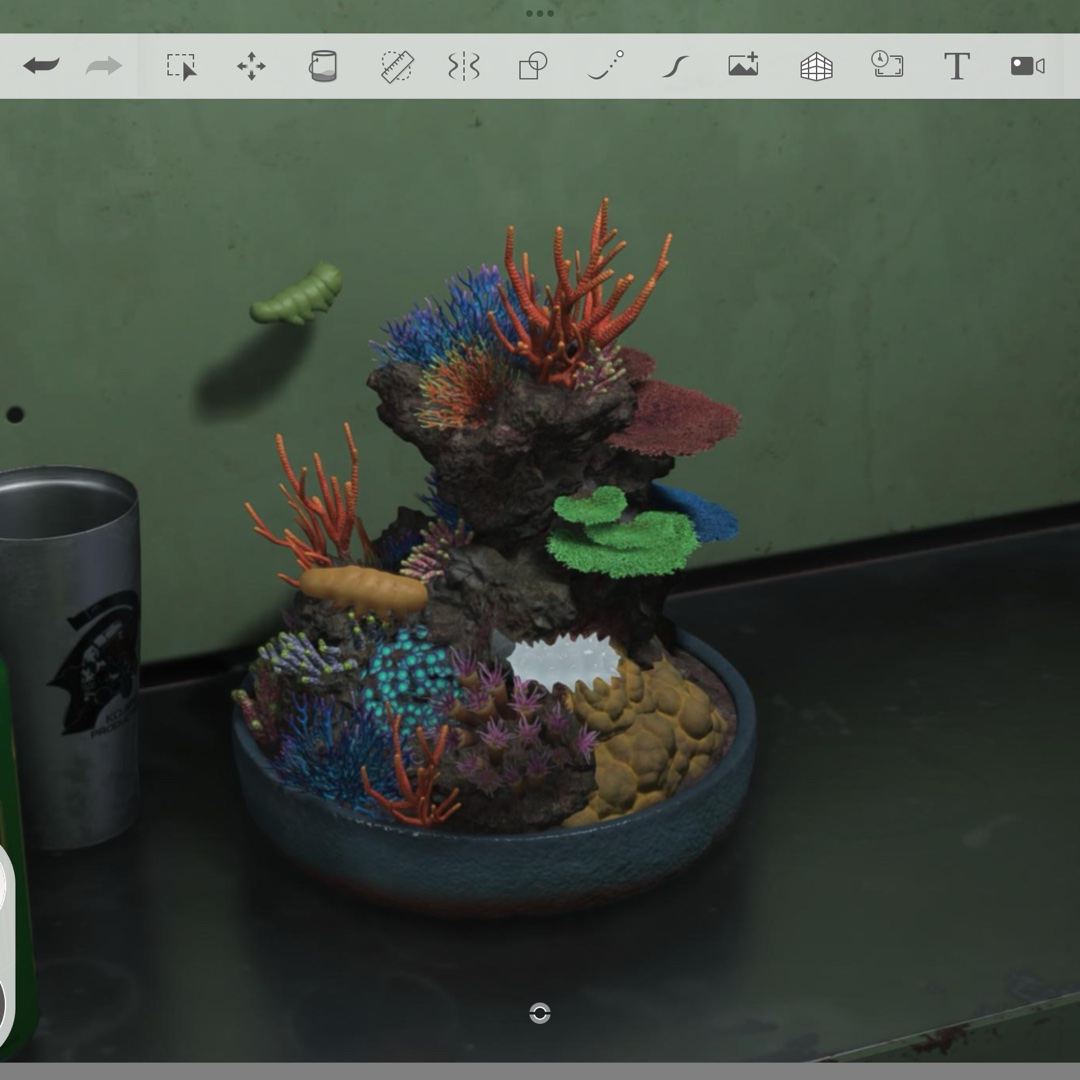The image size is (1080, 1080).
Task: Open the Ruler guides tool
Action: point(397,67)
